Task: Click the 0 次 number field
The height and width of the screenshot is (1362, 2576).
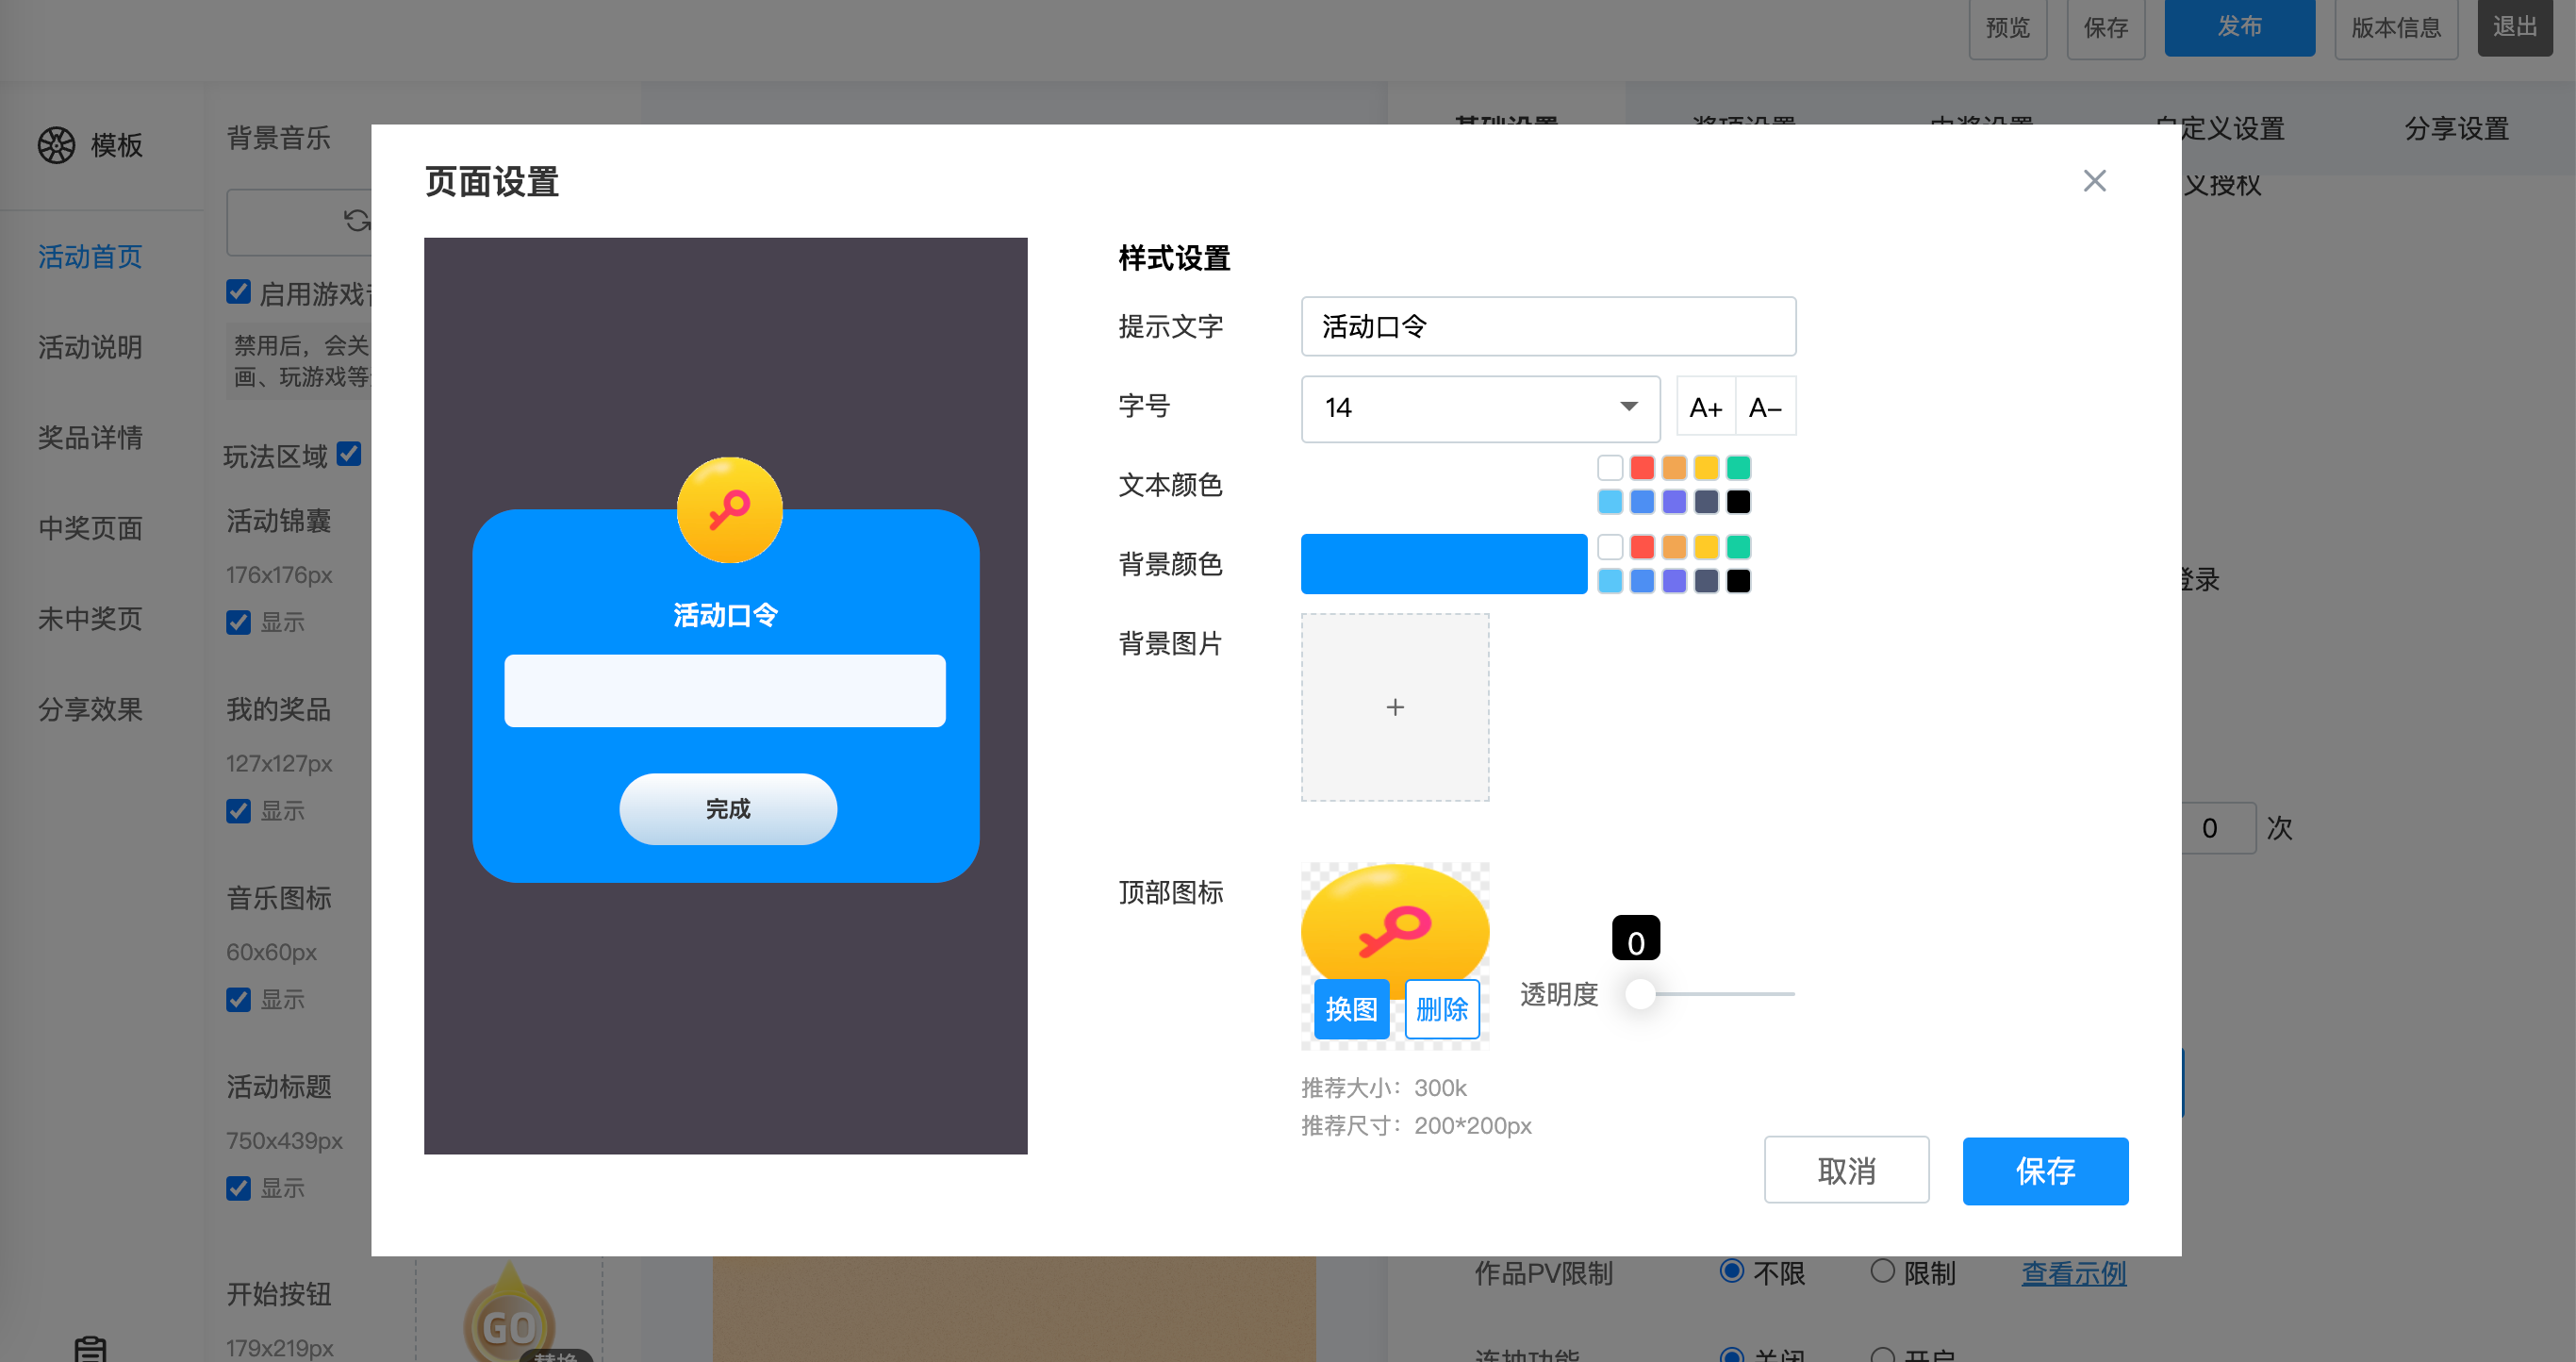Action: (2216, 828)
